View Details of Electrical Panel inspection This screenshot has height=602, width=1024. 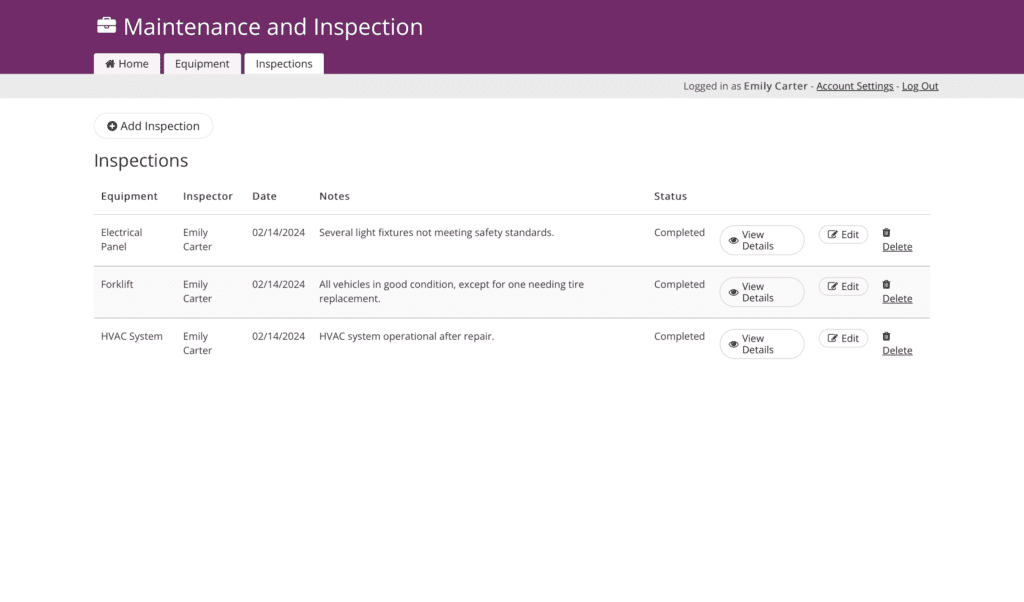tap(762, 241)
